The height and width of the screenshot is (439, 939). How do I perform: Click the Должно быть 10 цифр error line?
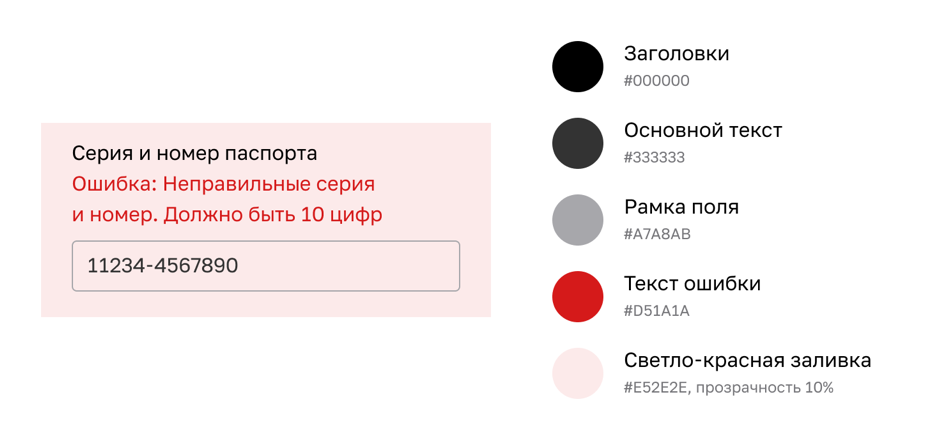tap(272, 215)
